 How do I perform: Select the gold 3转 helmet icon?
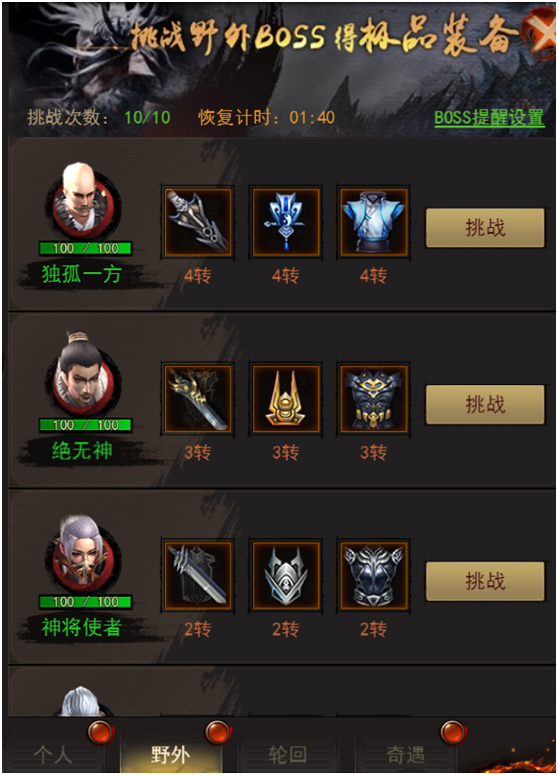[x=286, y=399]
